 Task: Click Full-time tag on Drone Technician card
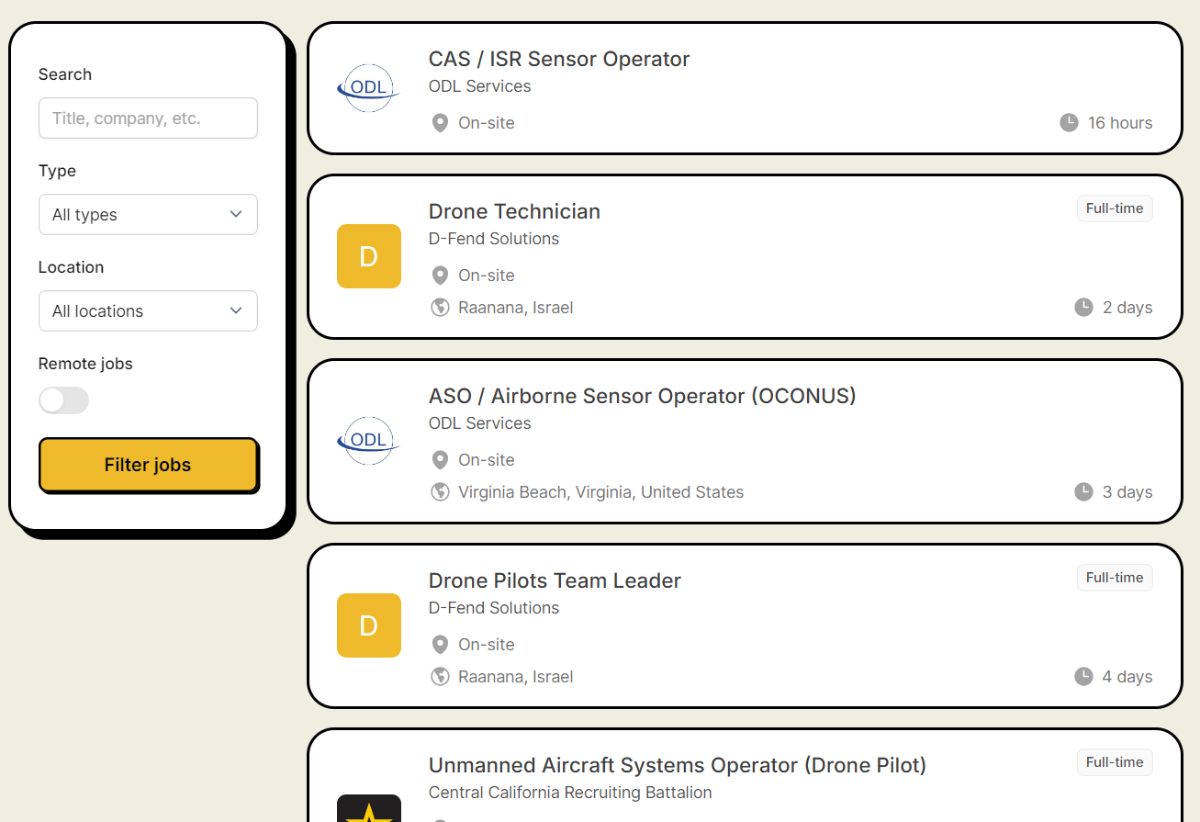1114,208
